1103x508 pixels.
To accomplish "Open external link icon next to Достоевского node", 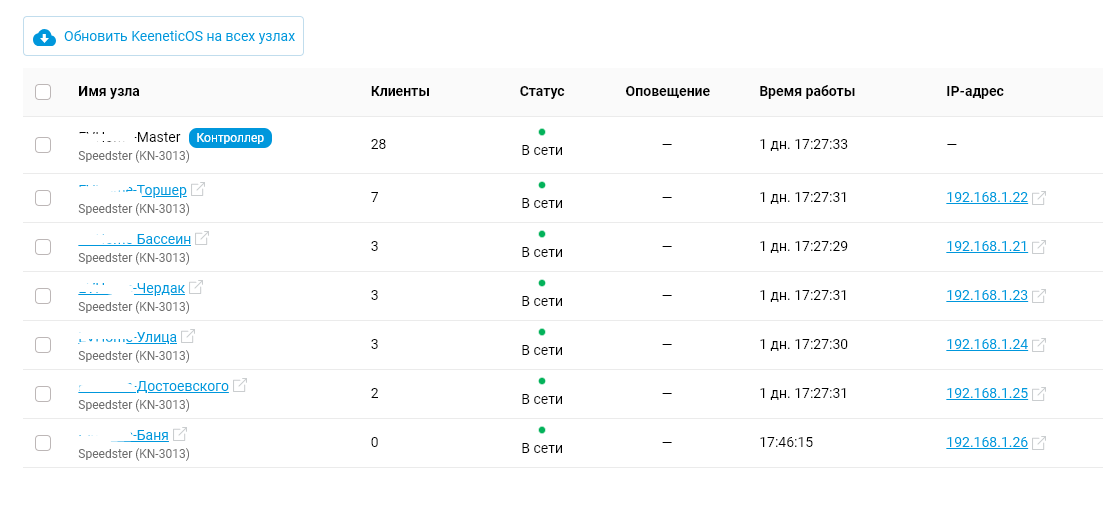I will [x=240, y=385].
